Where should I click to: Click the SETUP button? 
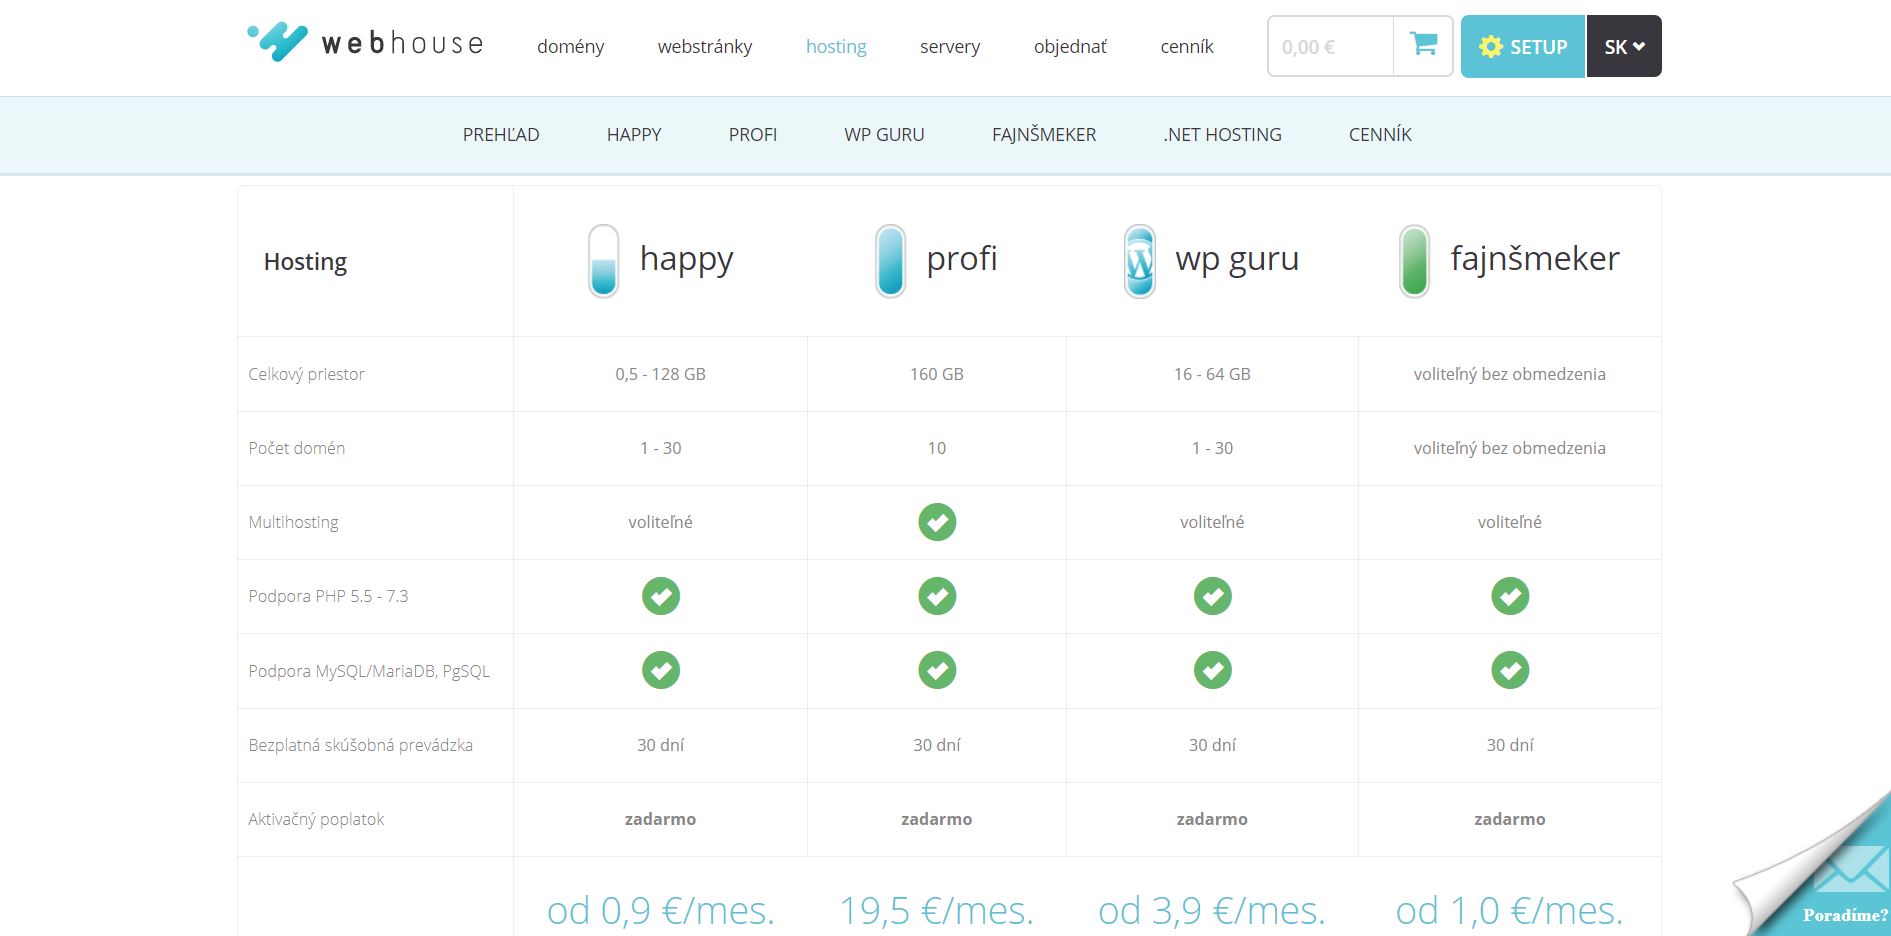pos(1523,46)
